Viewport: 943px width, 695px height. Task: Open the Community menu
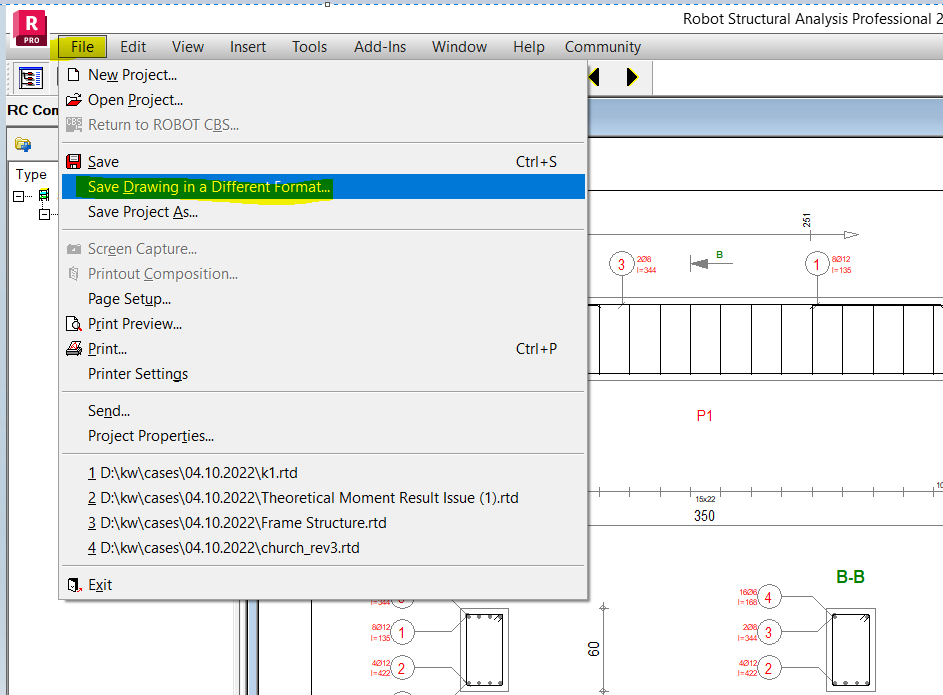pos(602,46)
